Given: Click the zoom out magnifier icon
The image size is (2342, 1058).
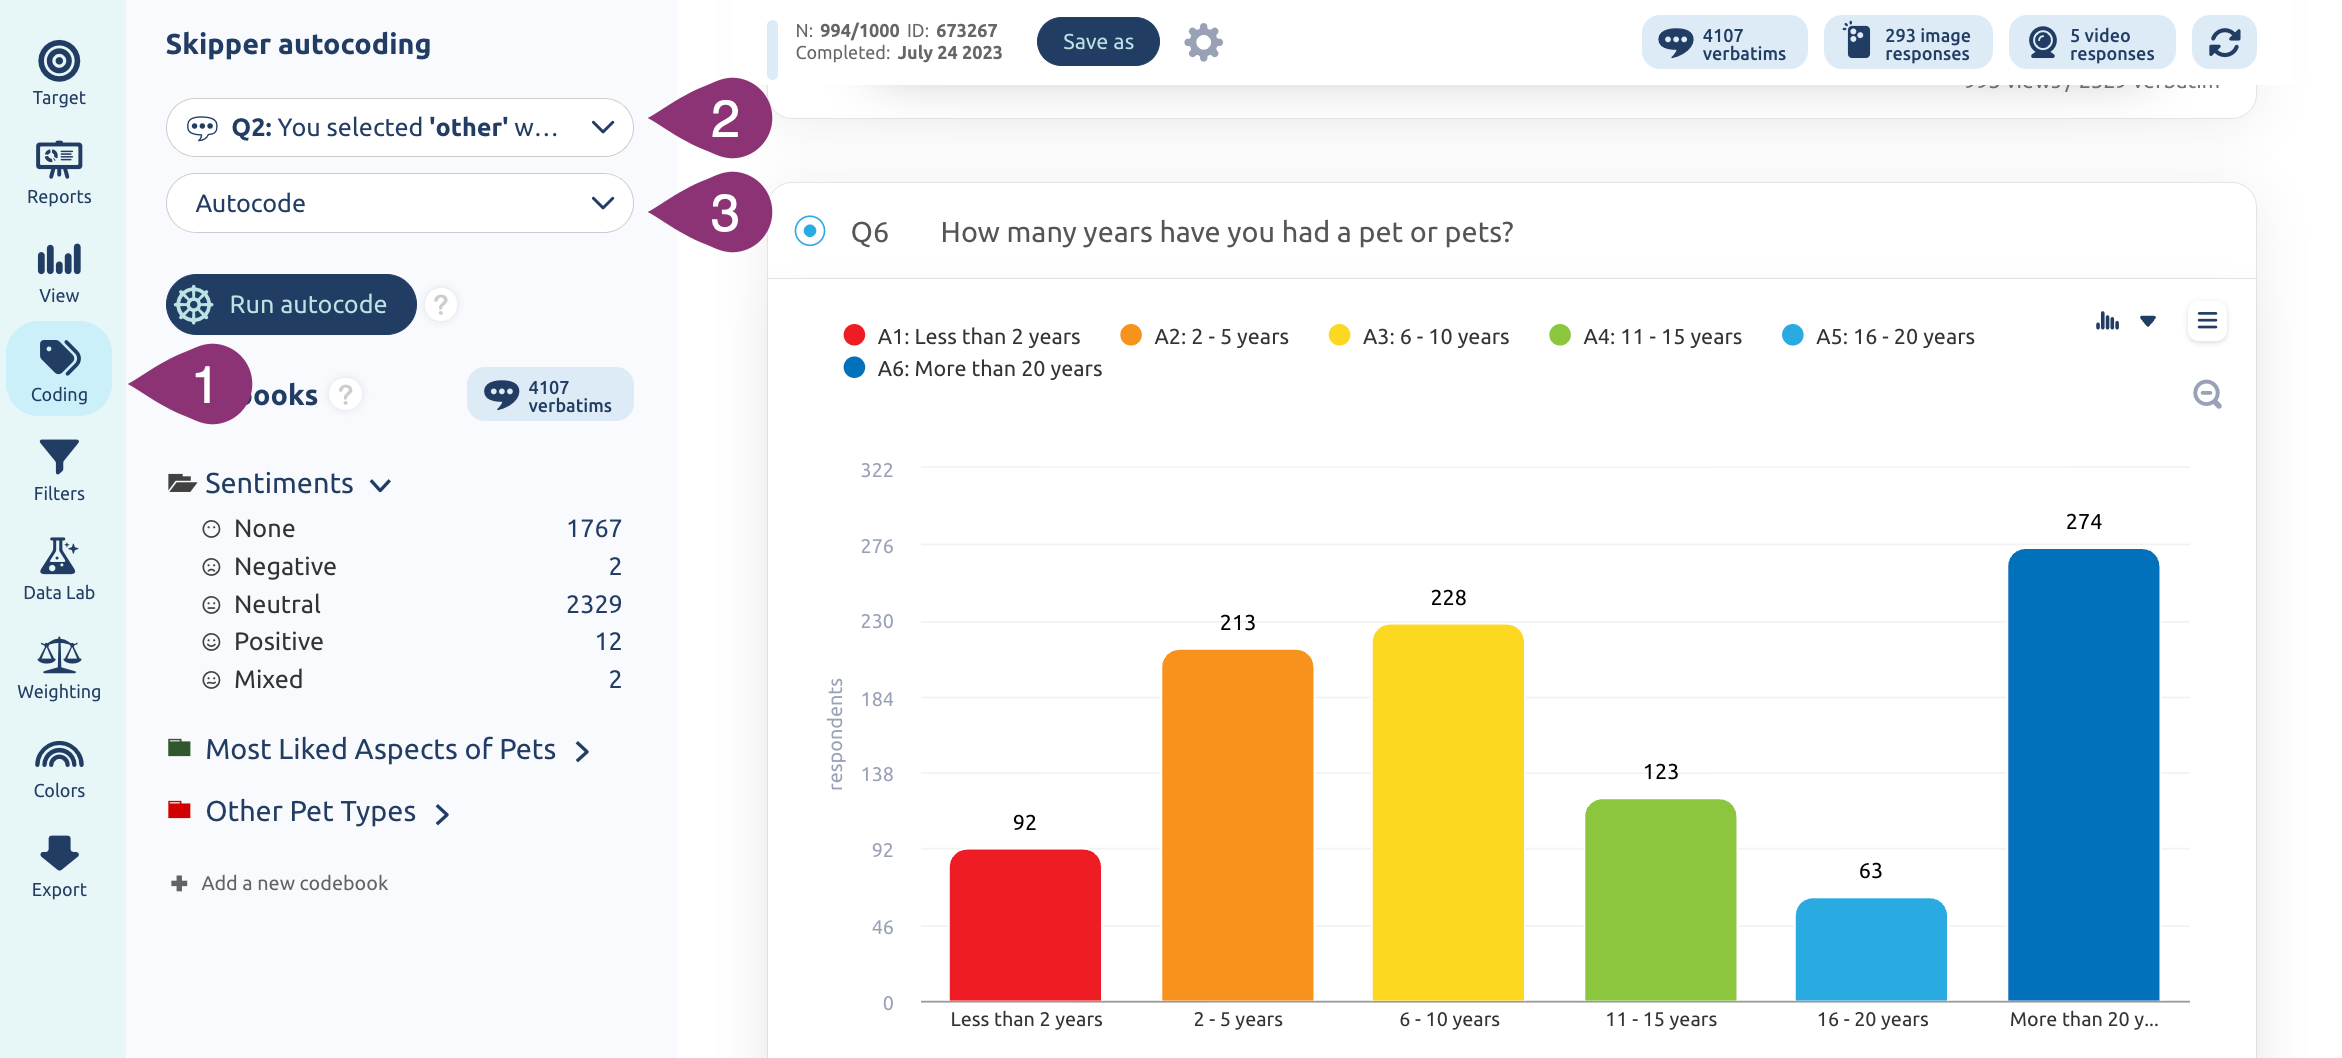Looking at the screenshot, I should 2207,395.
